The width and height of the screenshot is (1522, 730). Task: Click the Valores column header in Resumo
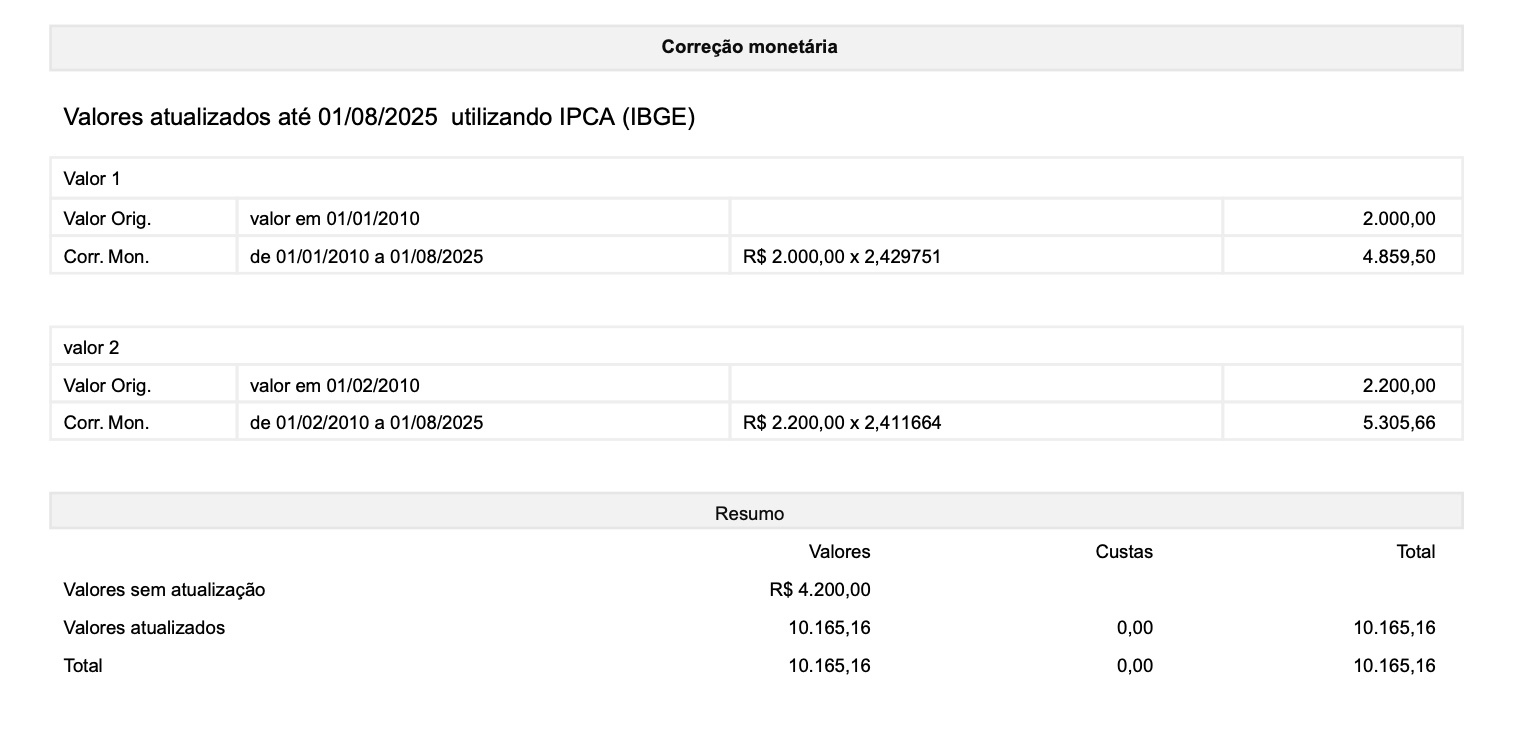click(839, 551)
